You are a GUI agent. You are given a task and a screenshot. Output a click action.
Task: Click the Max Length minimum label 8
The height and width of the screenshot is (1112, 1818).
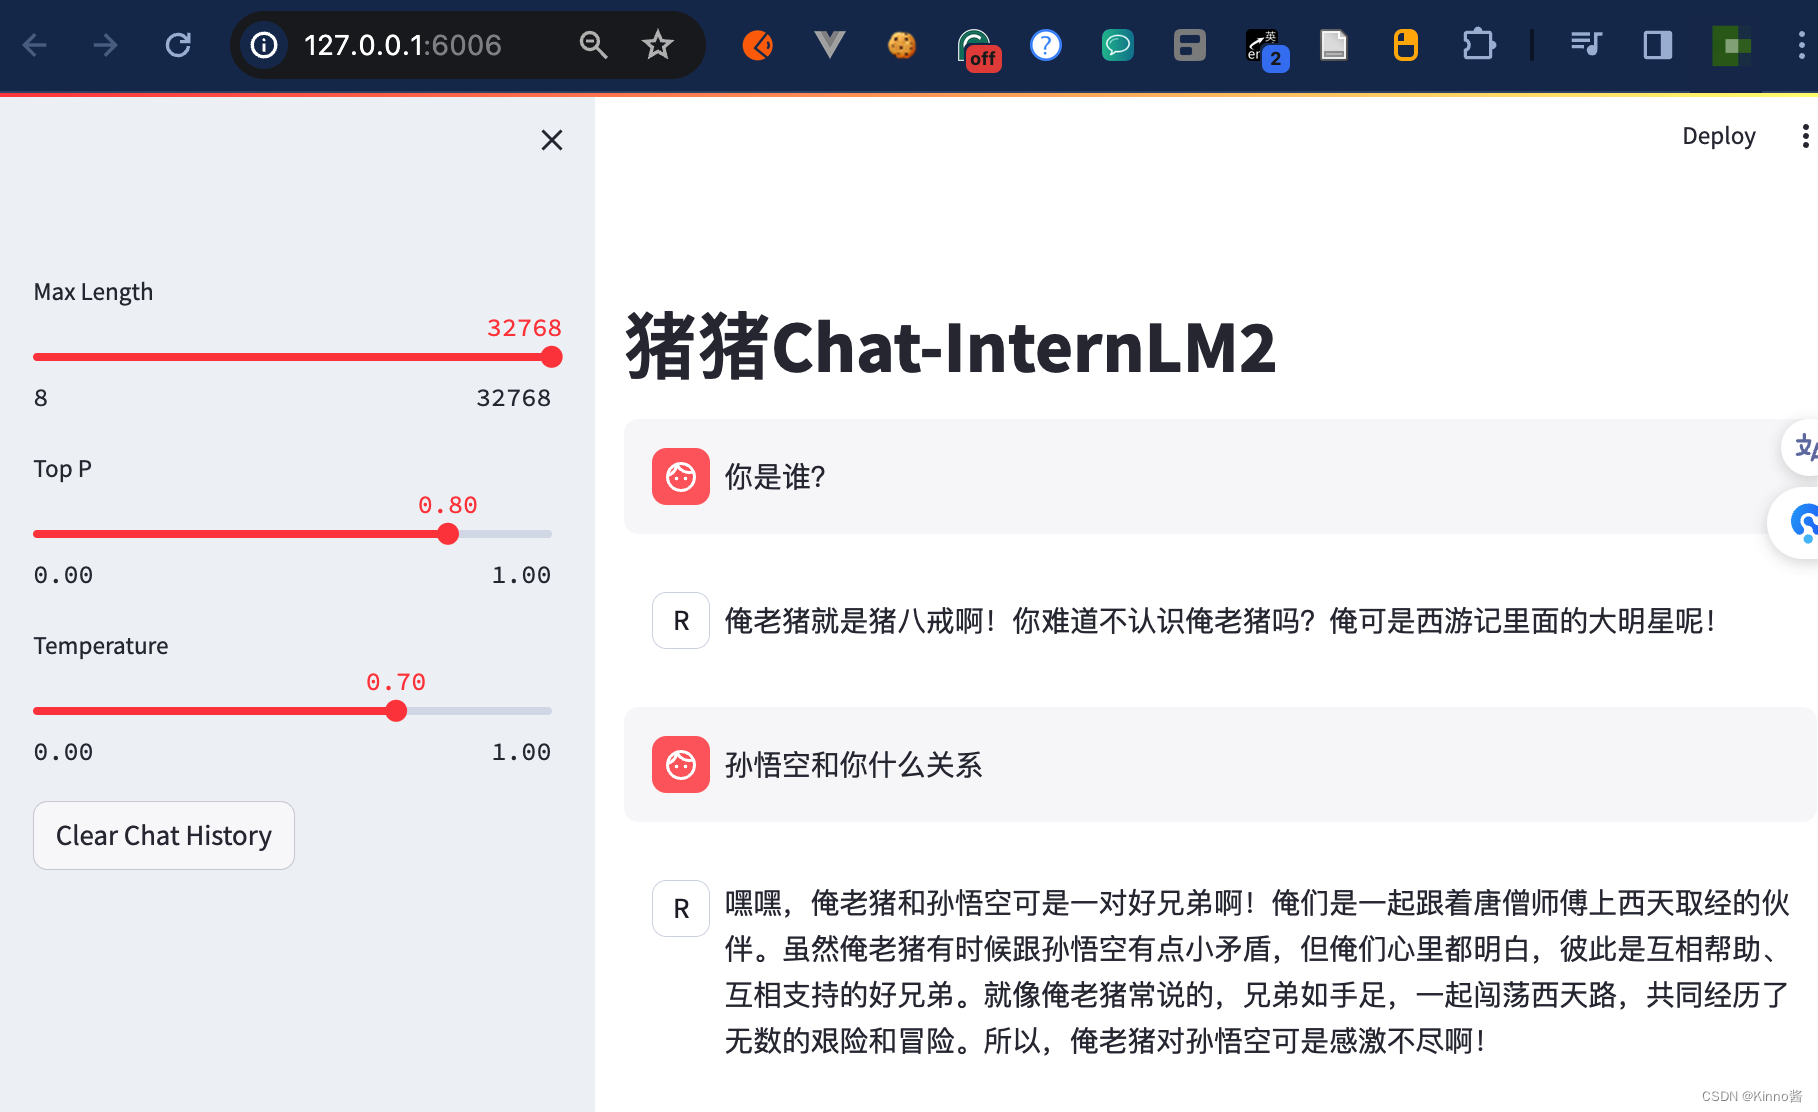click(x=41, y=398)
